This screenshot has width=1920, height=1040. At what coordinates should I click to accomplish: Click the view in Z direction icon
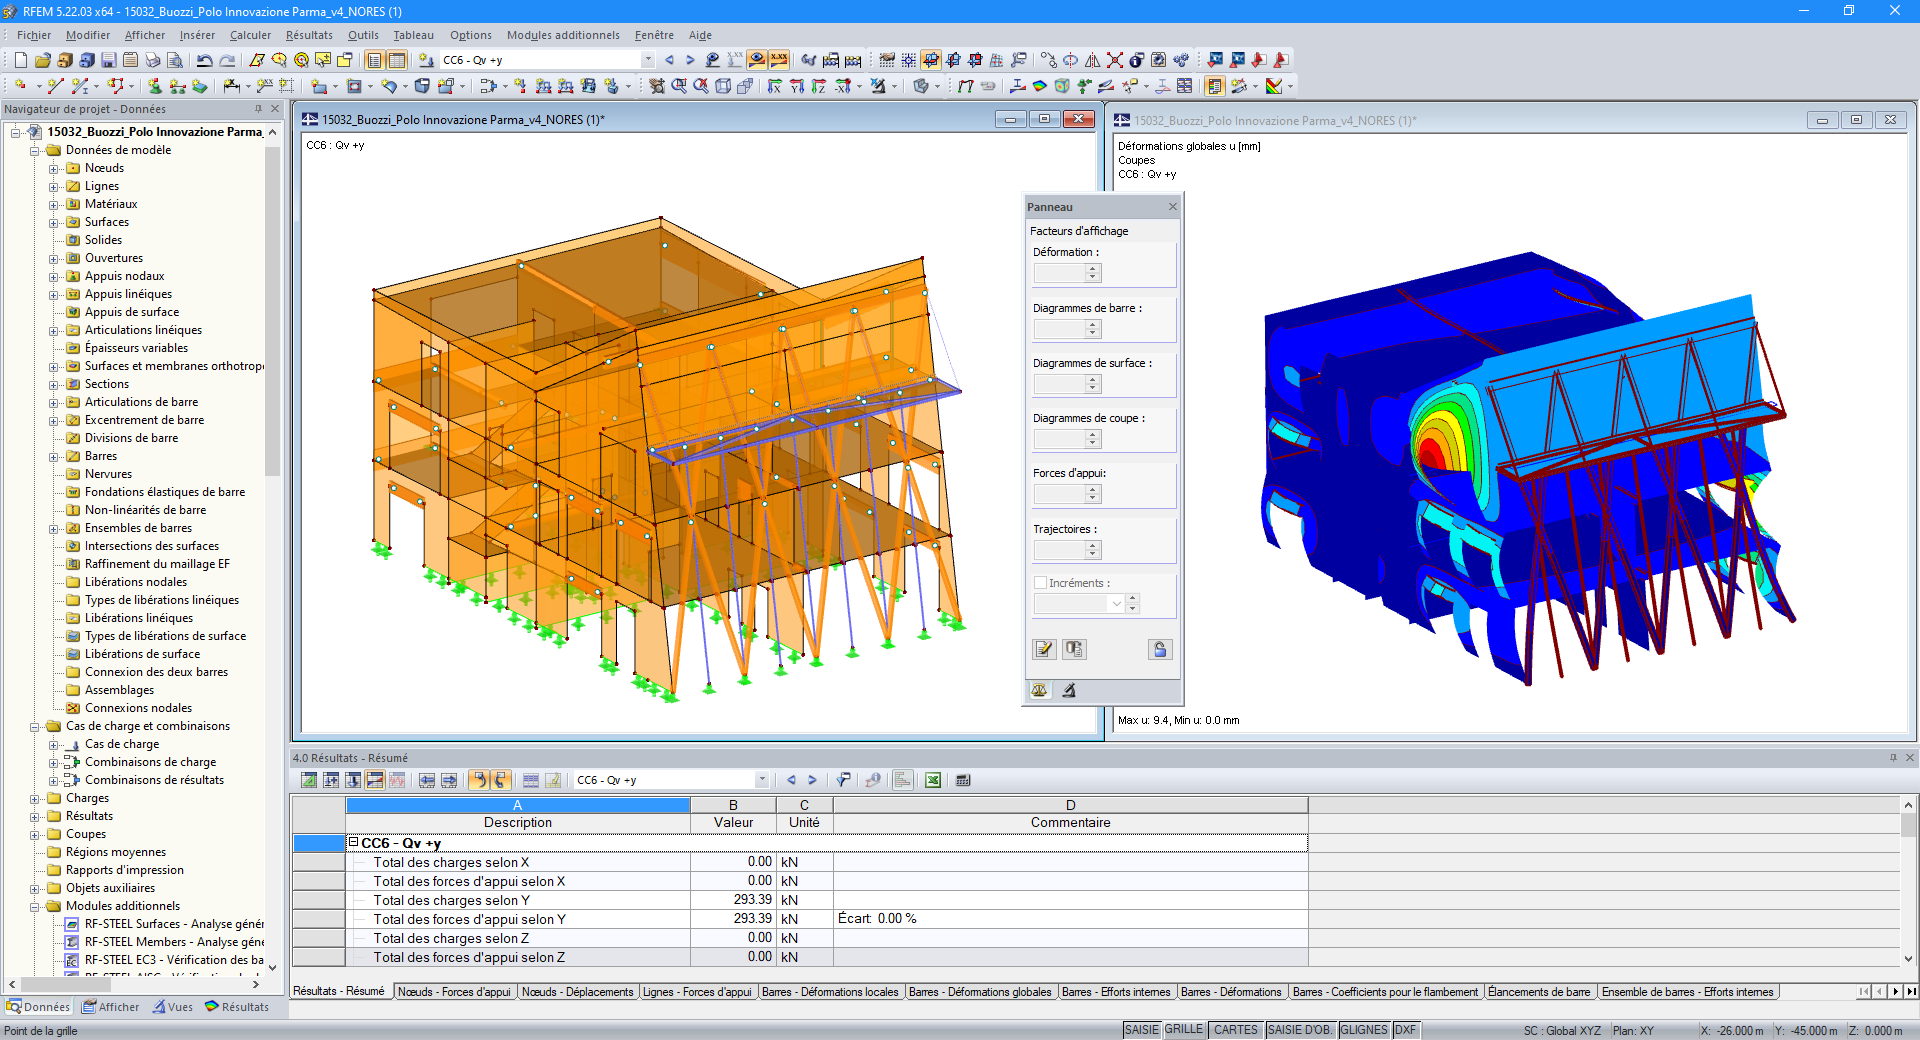click(x=819, y=86)
